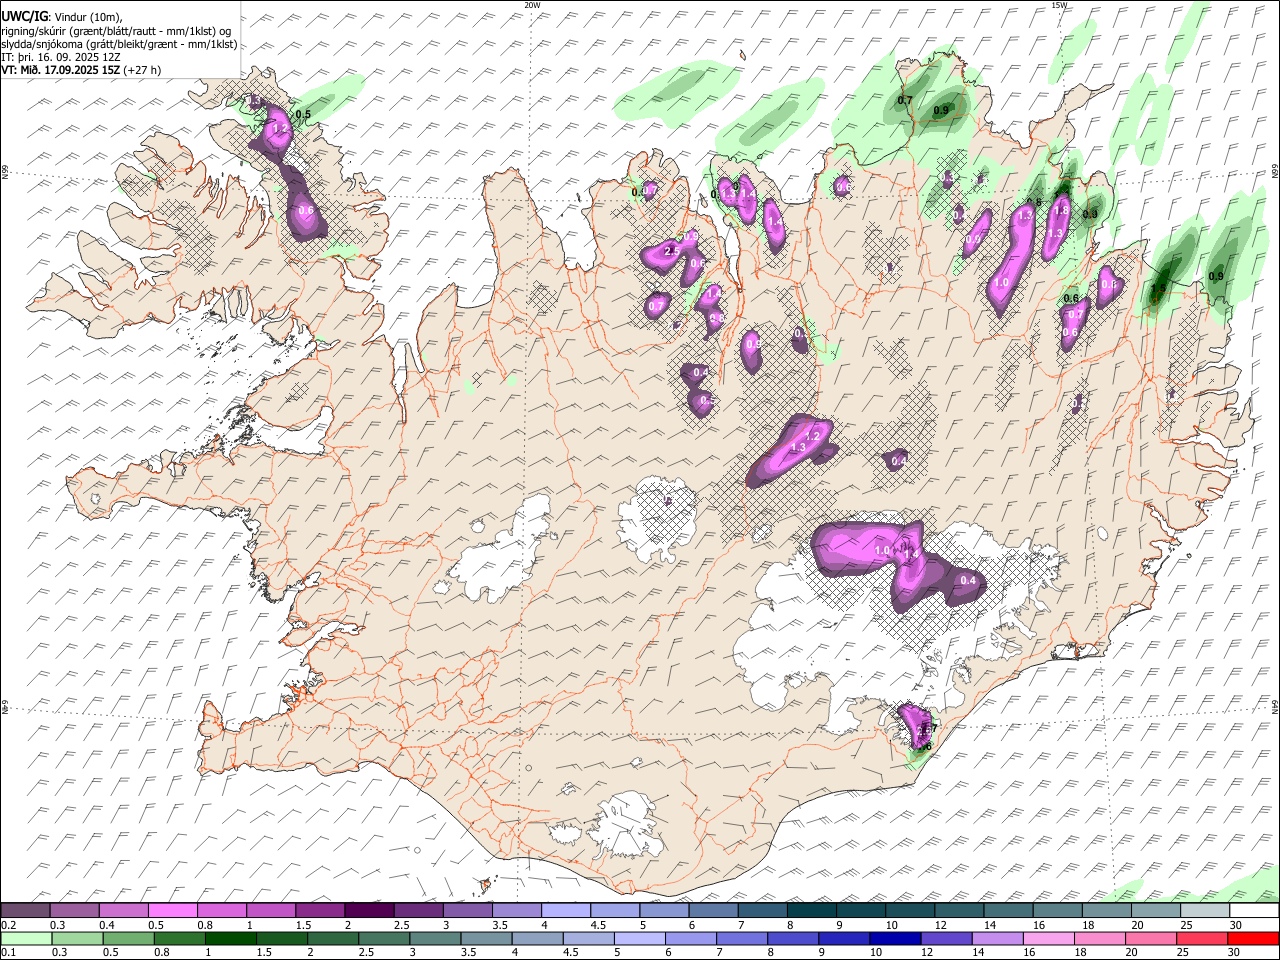Image resolution: width=1280 pixels, height=960 pixels.
Task: Click the light lavender 4 swatch in purple row
Action: (566, 911)
